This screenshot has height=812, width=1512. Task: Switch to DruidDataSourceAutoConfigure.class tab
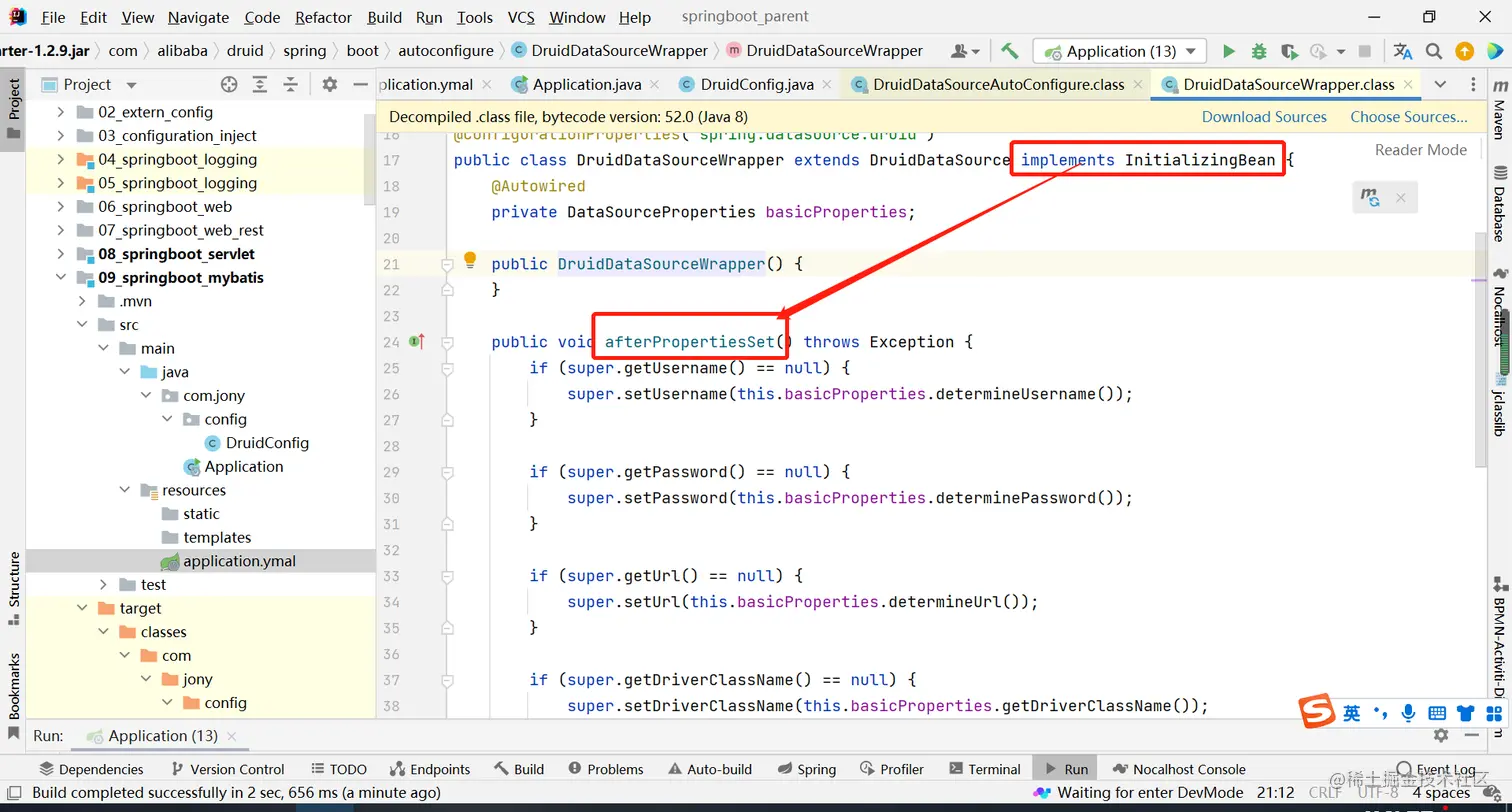point(998,85)
